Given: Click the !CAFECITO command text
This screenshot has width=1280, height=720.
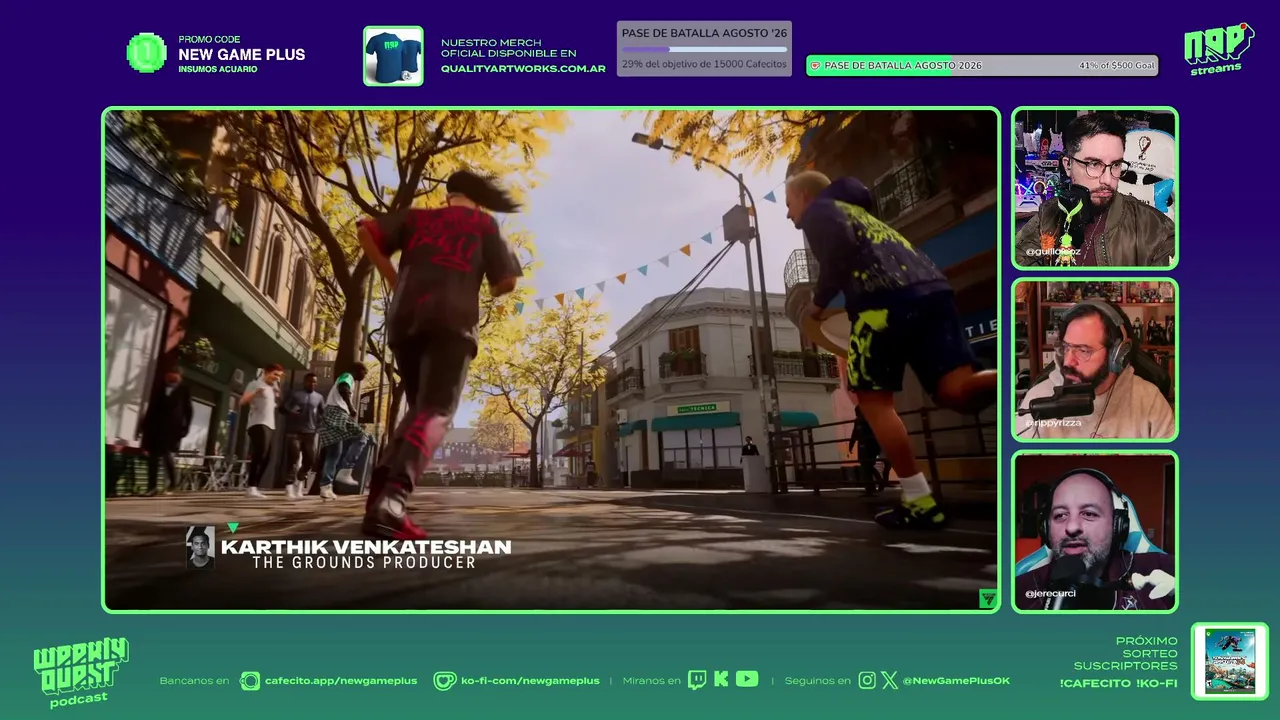Looking at the screenshot, I should 1094,683.
